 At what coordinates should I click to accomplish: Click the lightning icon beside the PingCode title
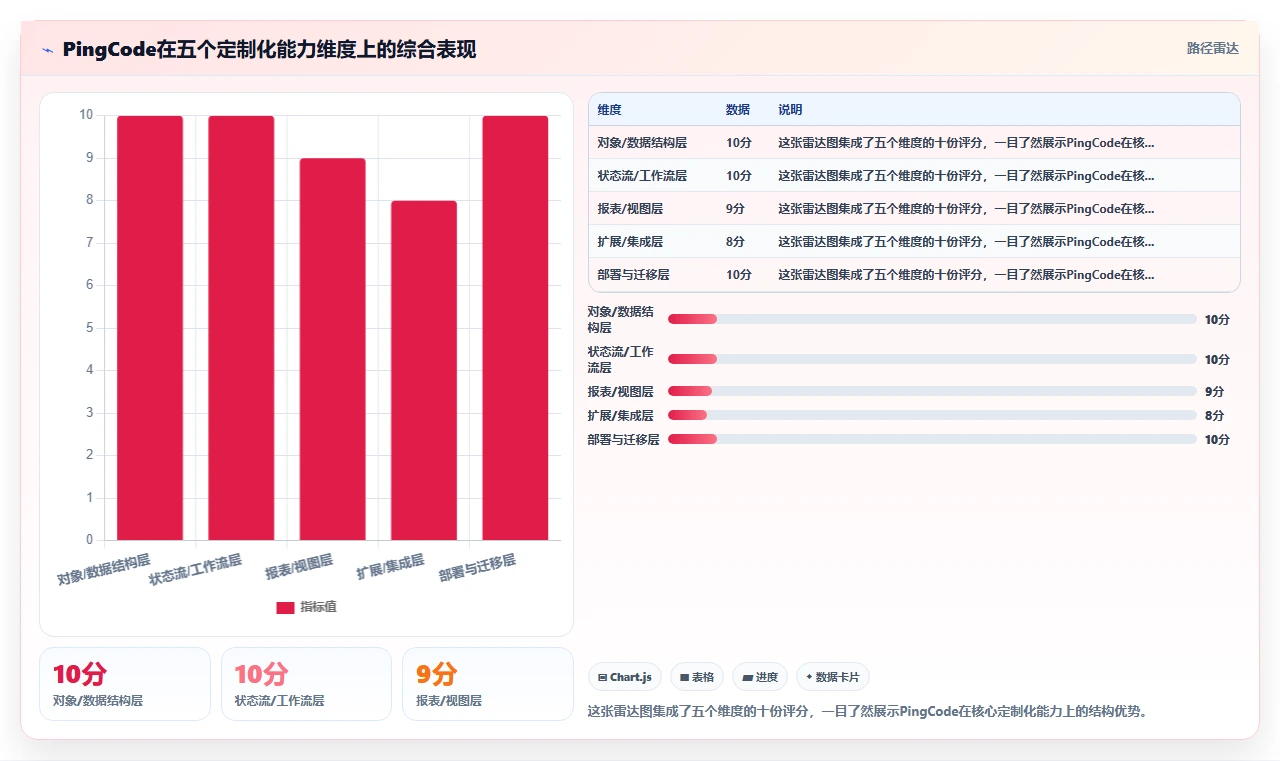[47, 49]
